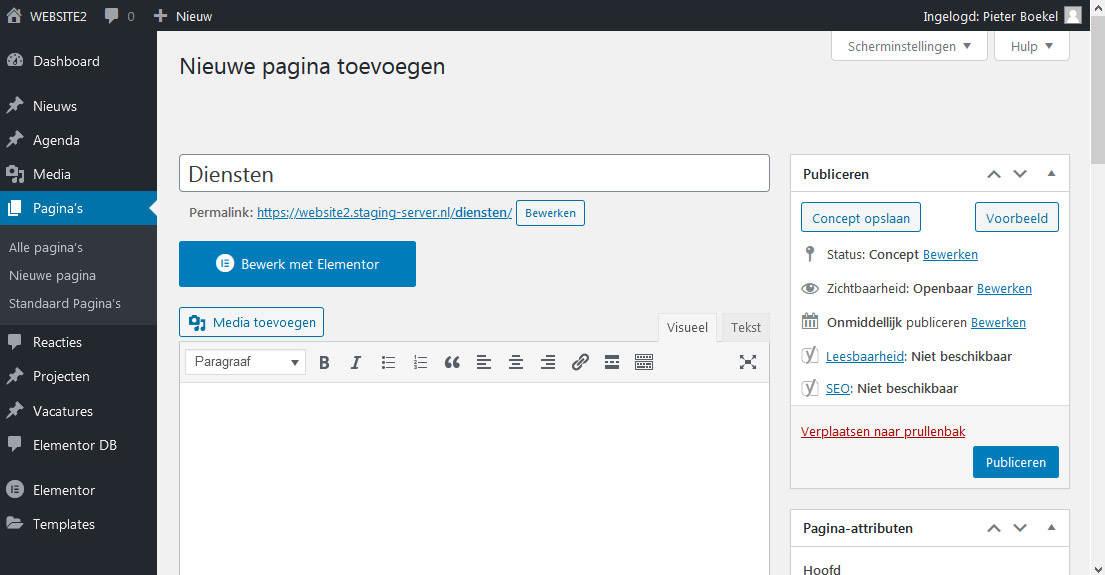The width and height of the screenshot is (1105, 575).
Task: Apply blockquote formatting
Action: 452,362
